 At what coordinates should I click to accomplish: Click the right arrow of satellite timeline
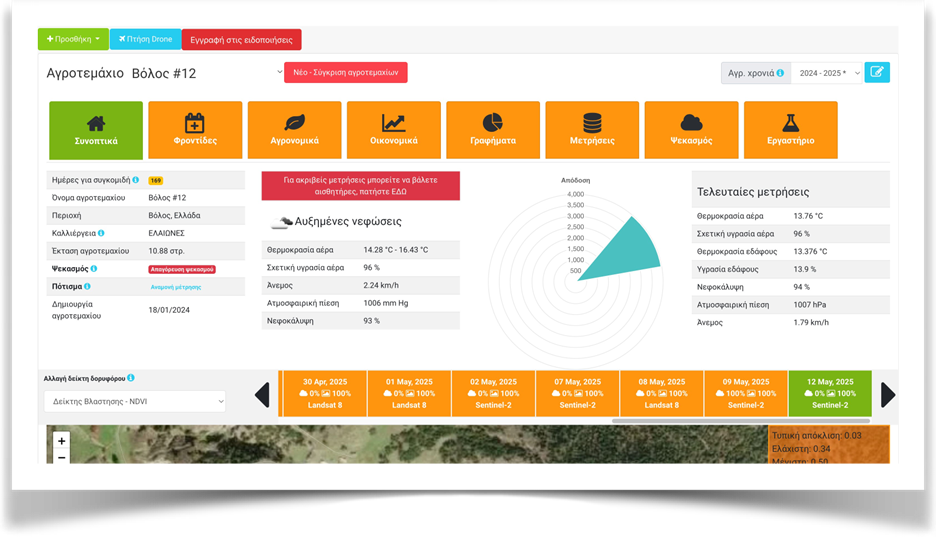pyautogui.click(x=887, y=395)
